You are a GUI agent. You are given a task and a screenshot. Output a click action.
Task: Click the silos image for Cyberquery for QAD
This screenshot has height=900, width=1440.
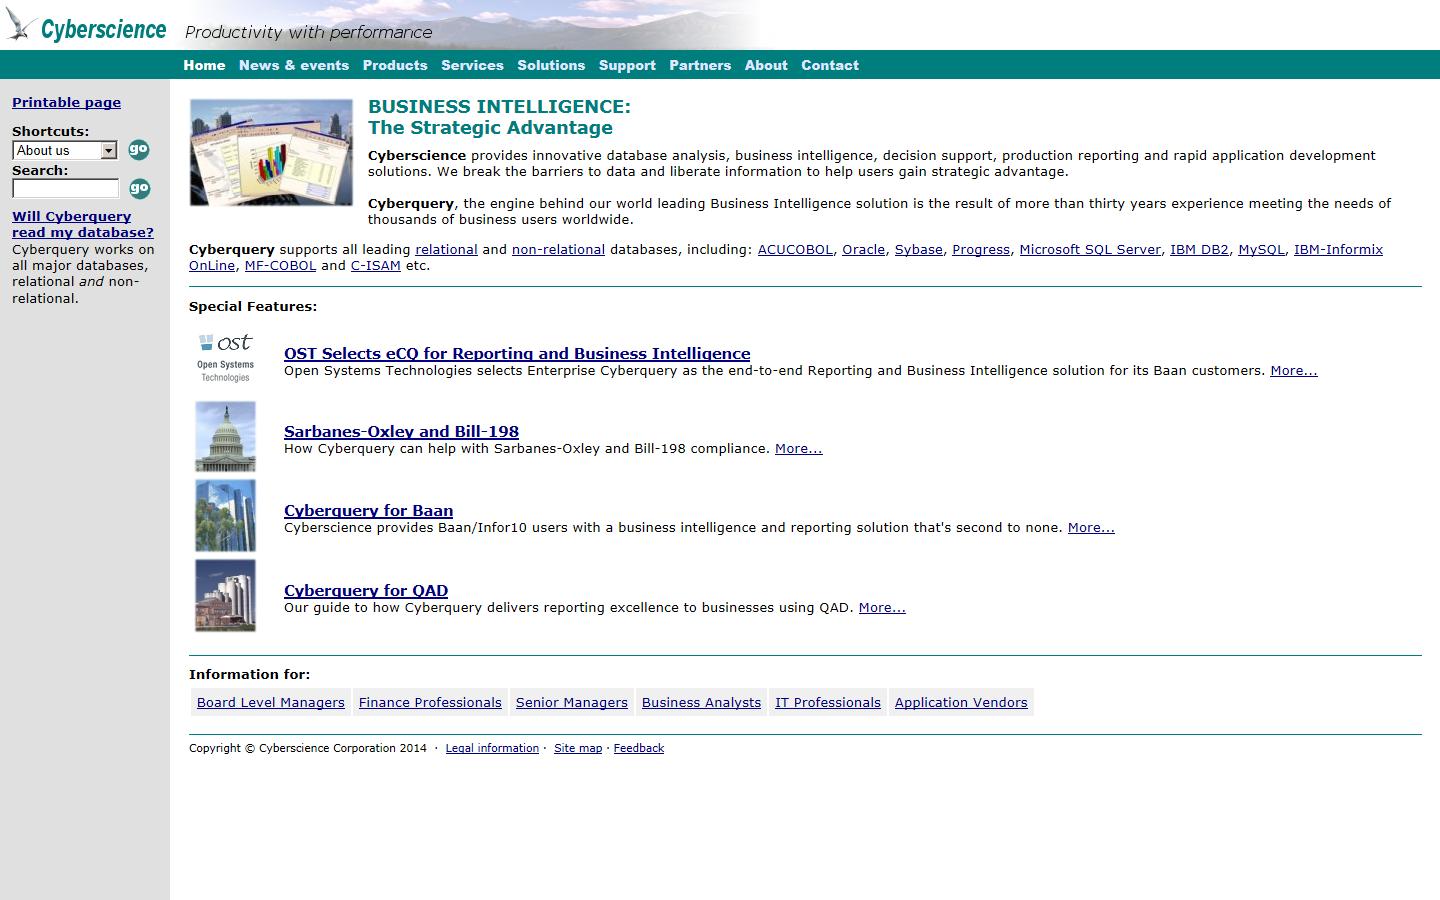click(225, 595)
